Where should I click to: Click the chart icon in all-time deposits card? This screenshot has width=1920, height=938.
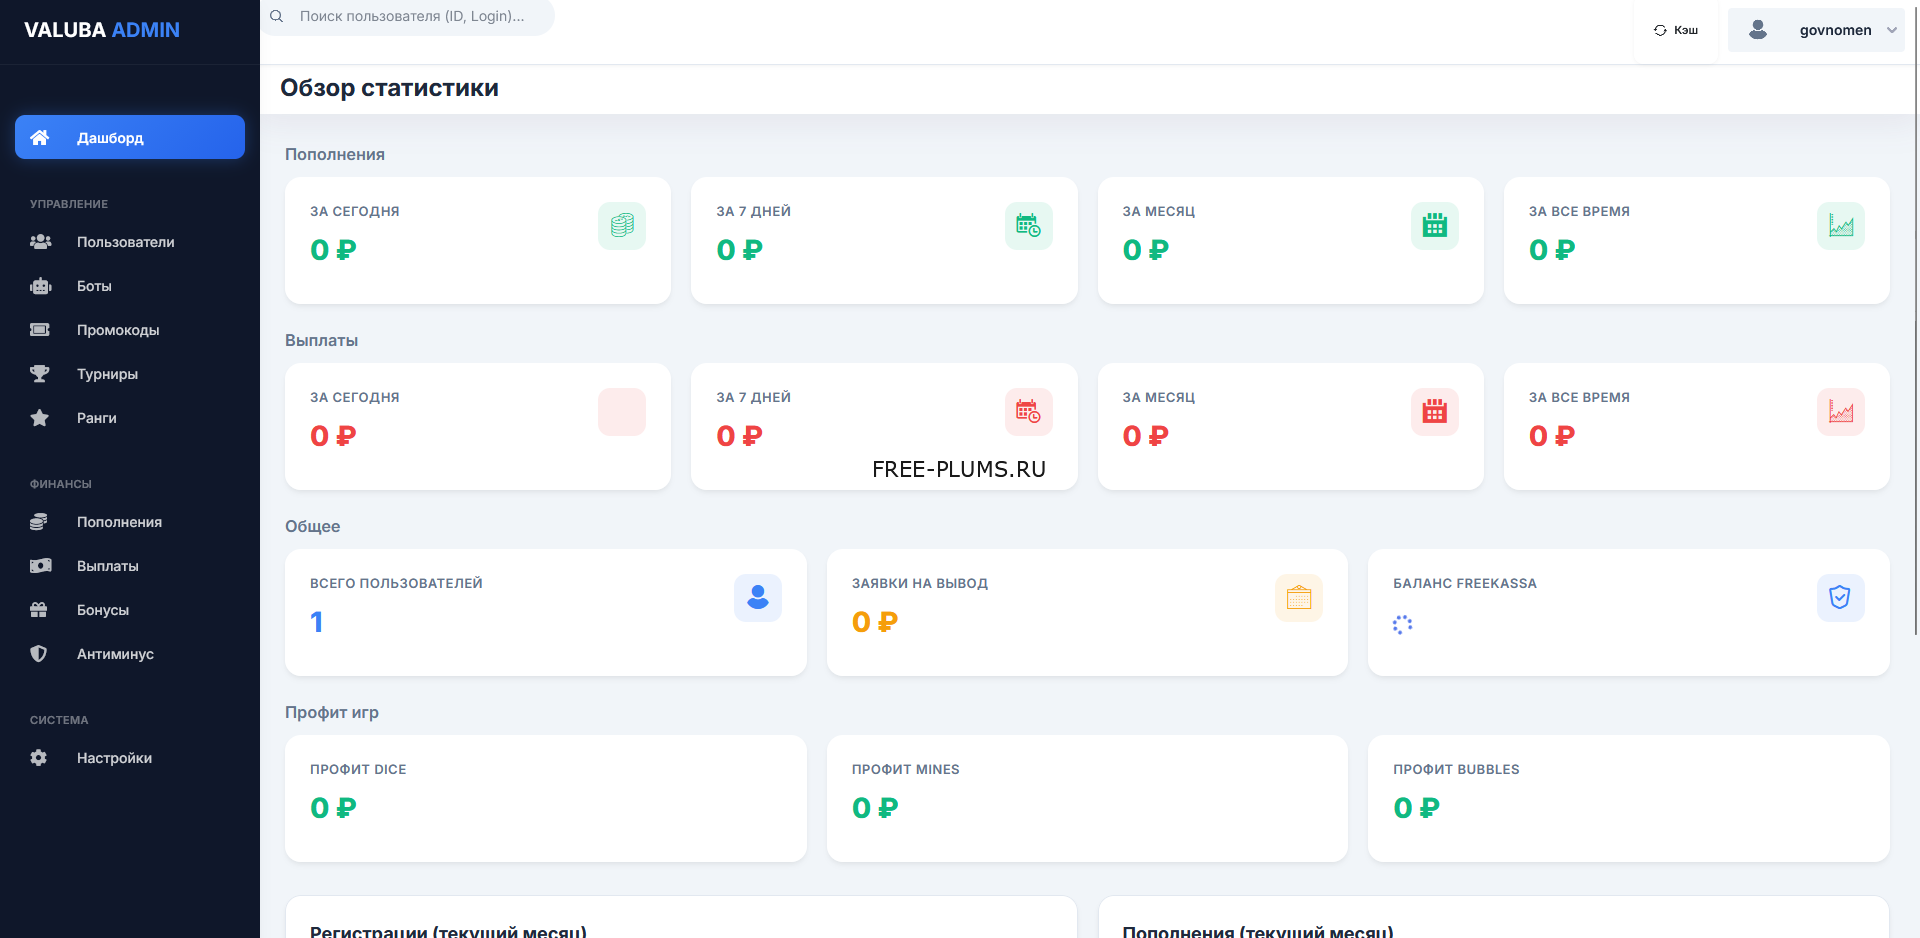coord(1840,226)
